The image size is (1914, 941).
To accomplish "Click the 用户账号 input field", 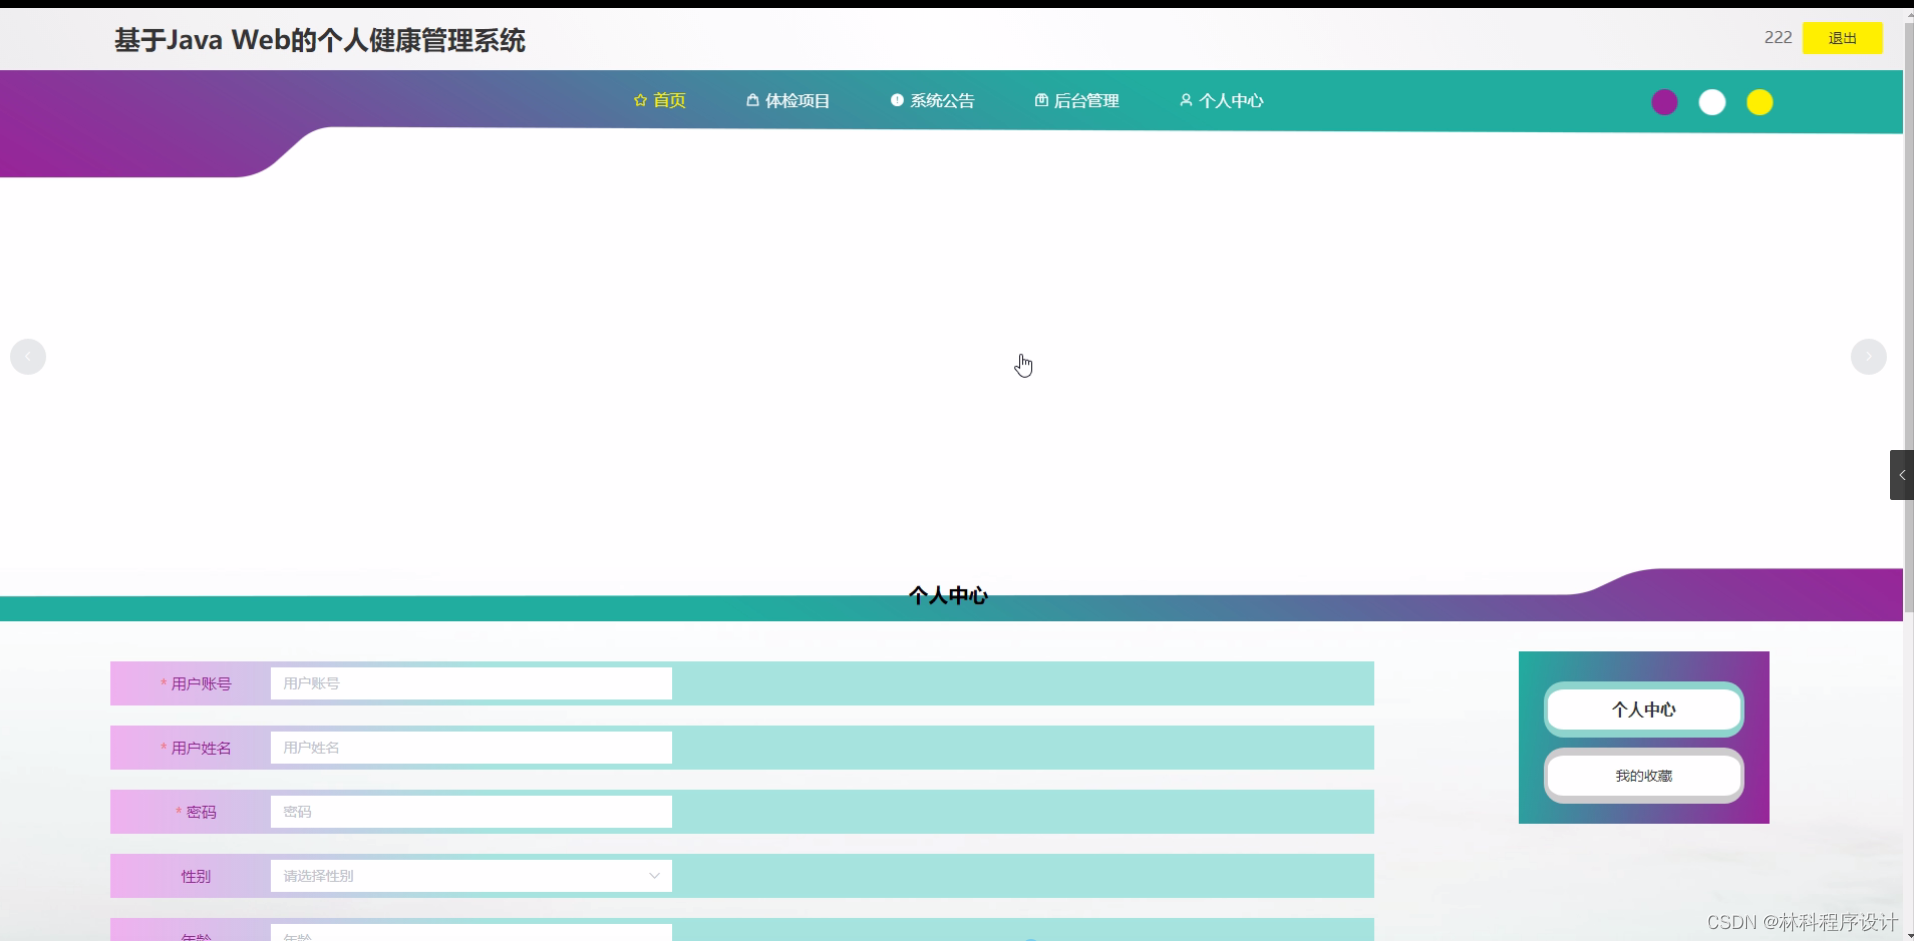I will (470, 683).
